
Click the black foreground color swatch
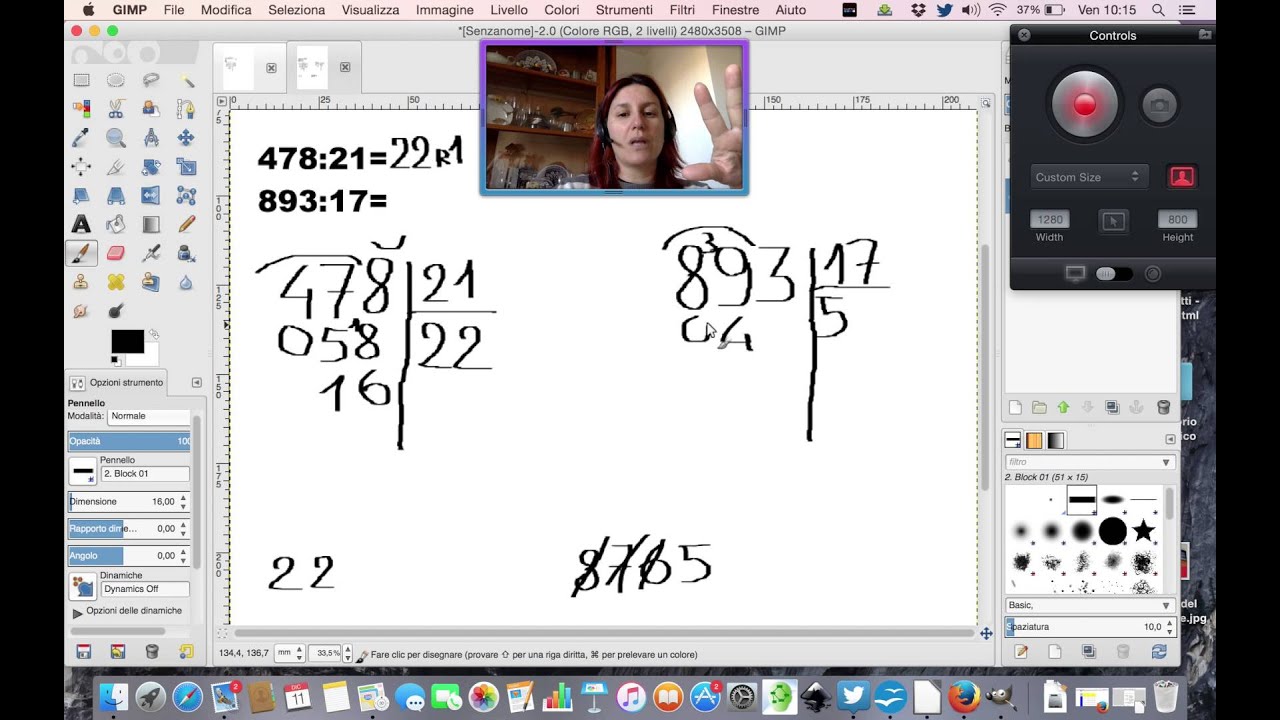pyautogui.click(x=125, y=341)
